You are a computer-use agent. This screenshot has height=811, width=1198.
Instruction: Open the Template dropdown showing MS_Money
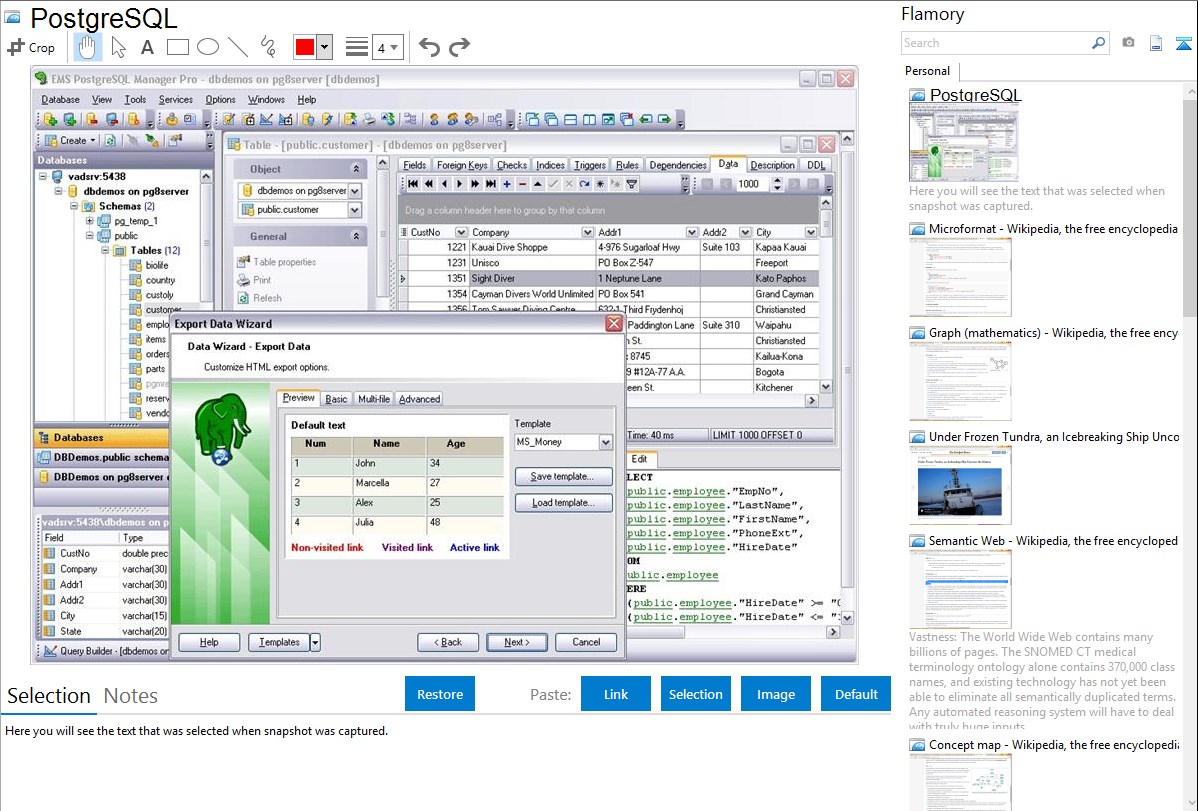[564, 442]
